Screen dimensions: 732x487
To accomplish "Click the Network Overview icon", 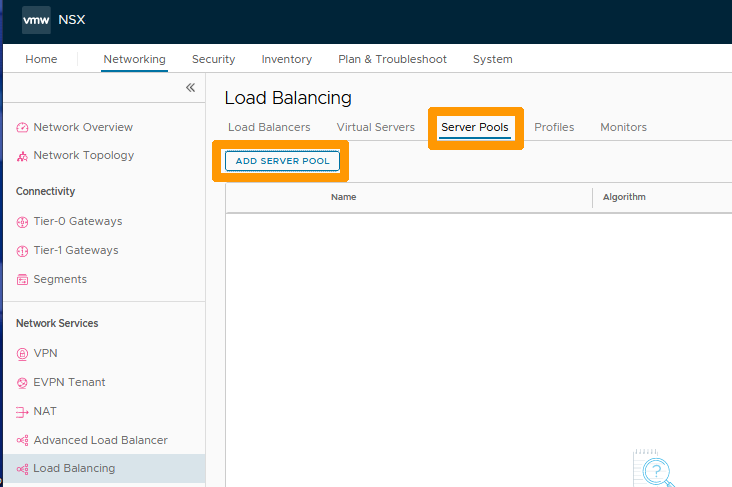I will 22,128.
